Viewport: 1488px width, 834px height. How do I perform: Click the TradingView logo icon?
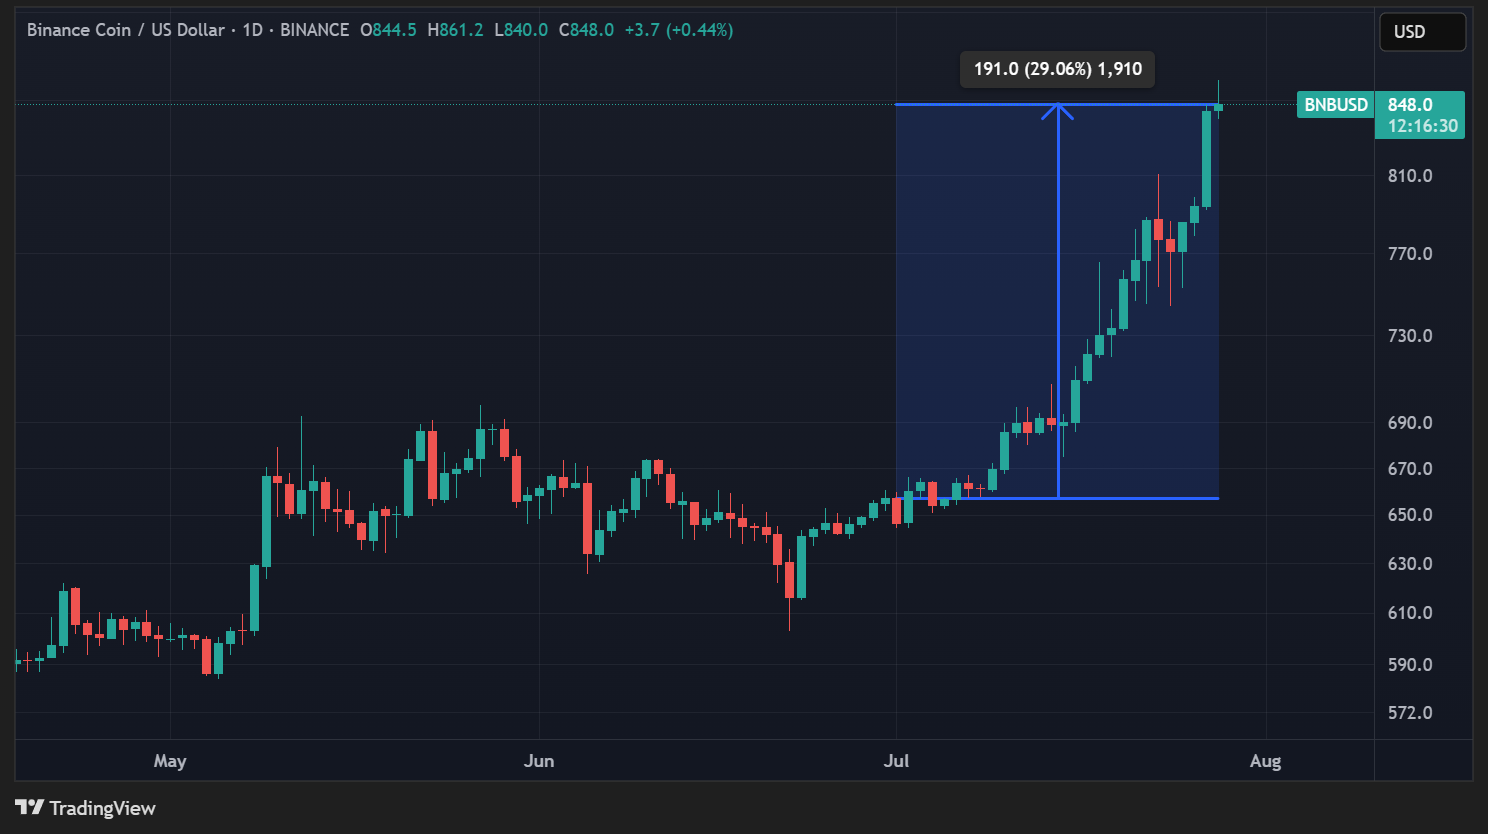pos(29,807)
